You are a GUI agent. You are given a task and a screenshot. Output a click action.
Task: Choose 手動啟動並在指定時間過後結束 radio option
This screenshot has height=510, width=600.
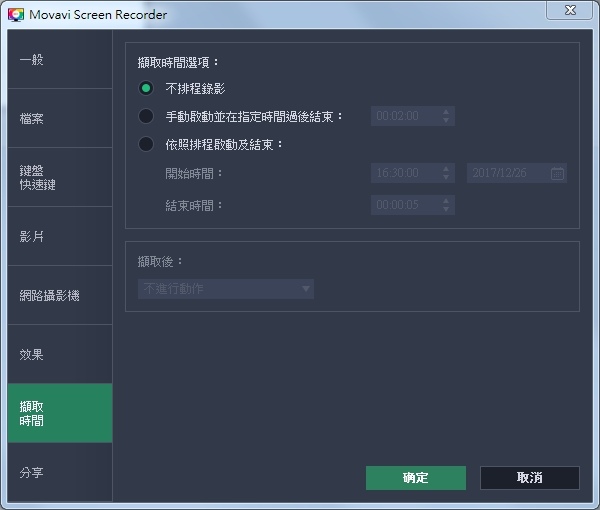point(146,116)
